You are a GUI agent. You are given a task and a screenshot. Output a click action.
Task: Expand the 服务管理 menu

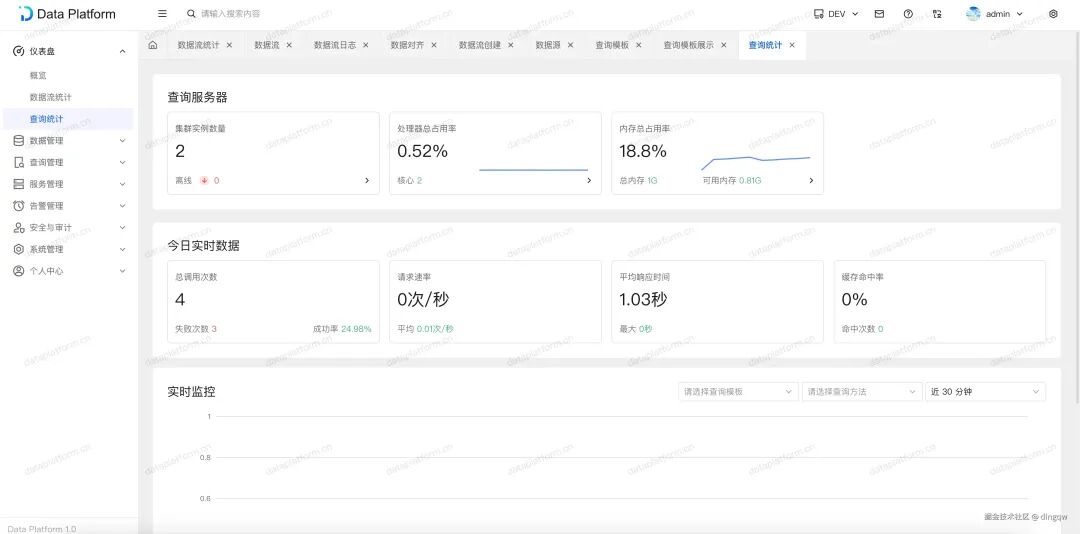point(69,184)
